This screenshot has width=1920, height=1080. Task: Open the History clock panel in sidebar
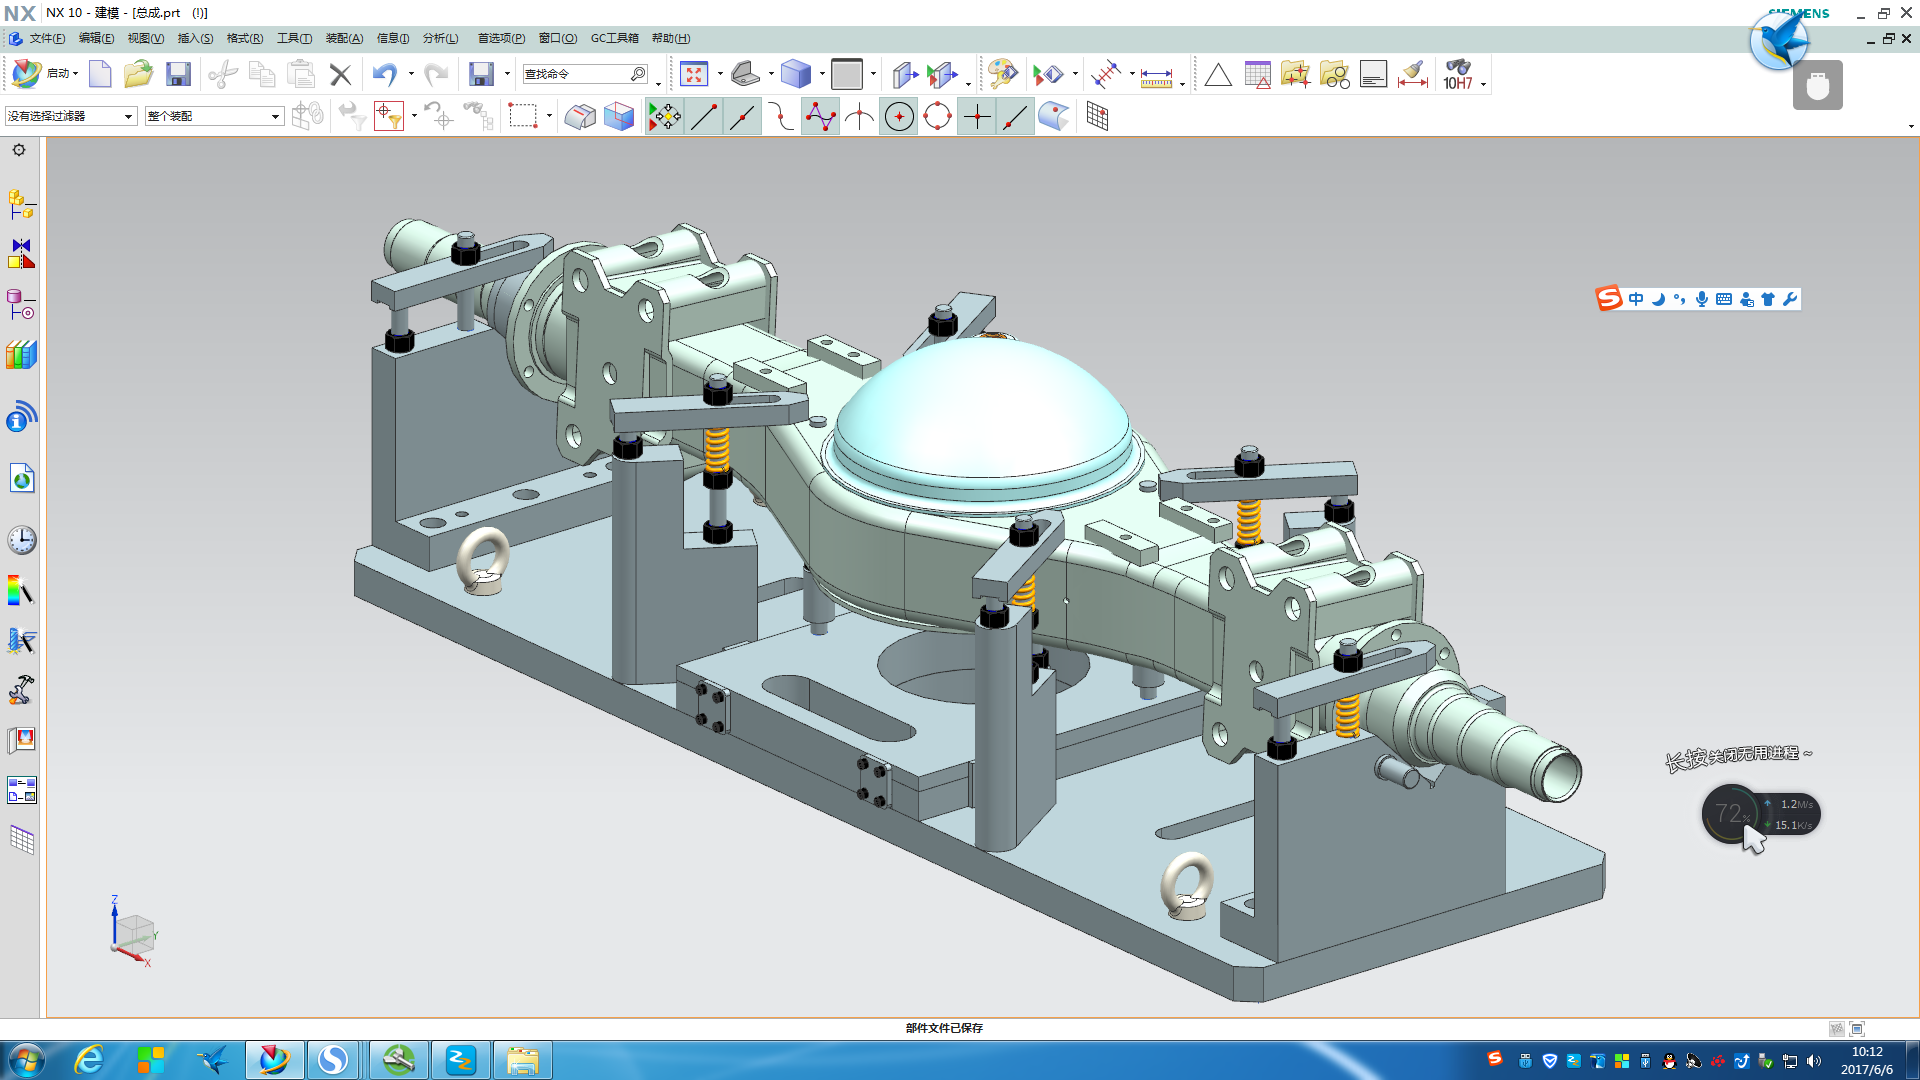[x=21, y=541]
